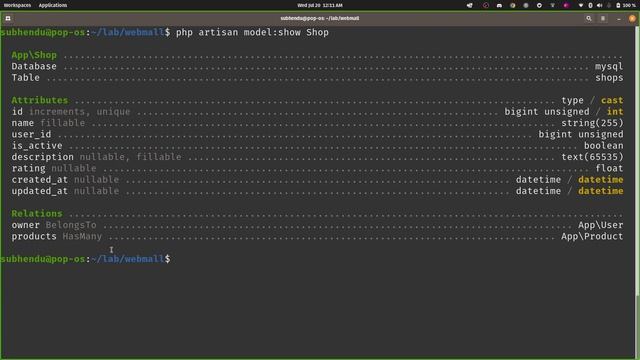Click the white ring tray icon
This screenshot has height=360, width=640.
539,5
